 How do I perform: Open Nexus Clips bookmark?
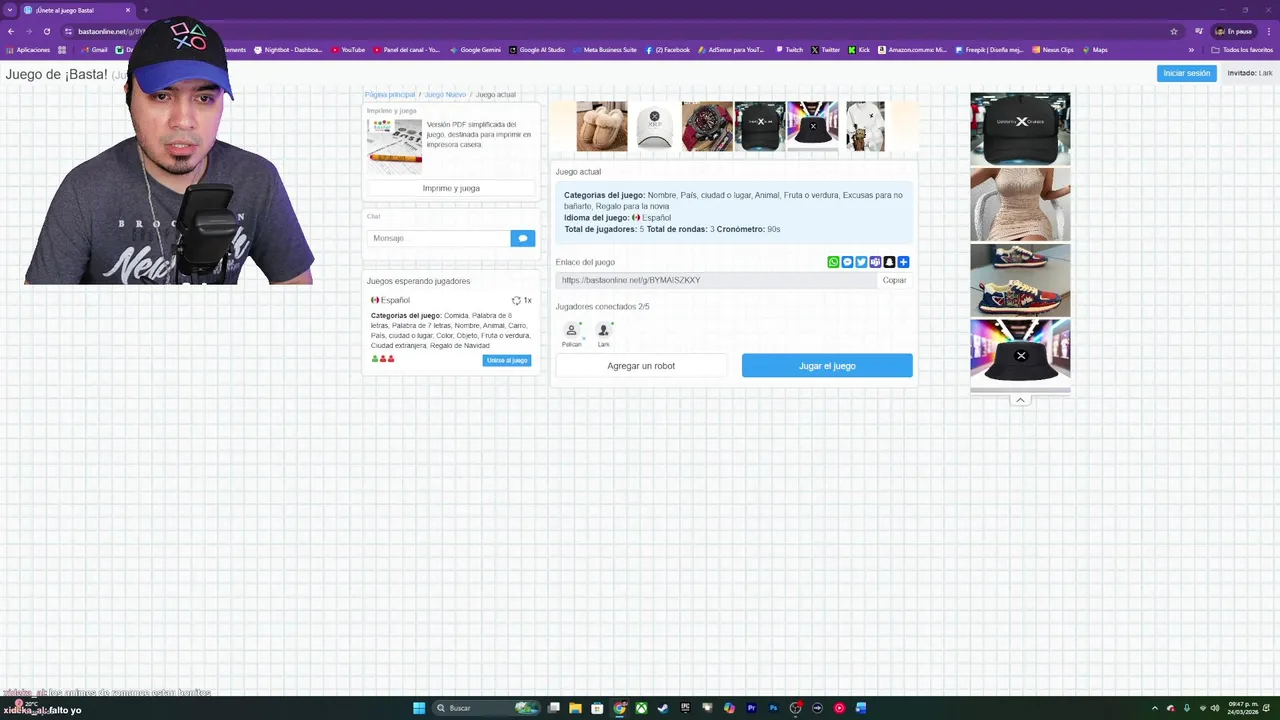point(1053,50)
